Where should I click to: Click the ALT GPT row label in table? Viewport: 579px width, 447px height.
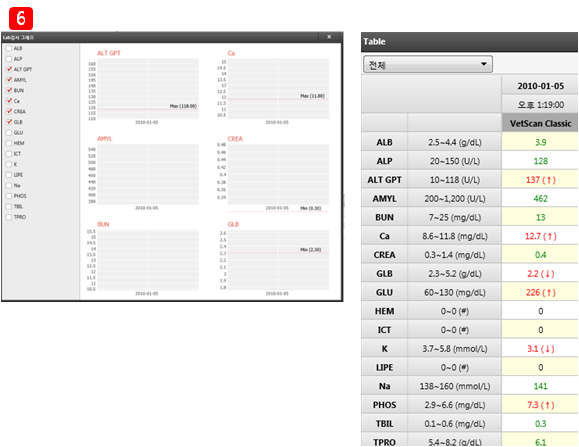click(x=384, y=180)
